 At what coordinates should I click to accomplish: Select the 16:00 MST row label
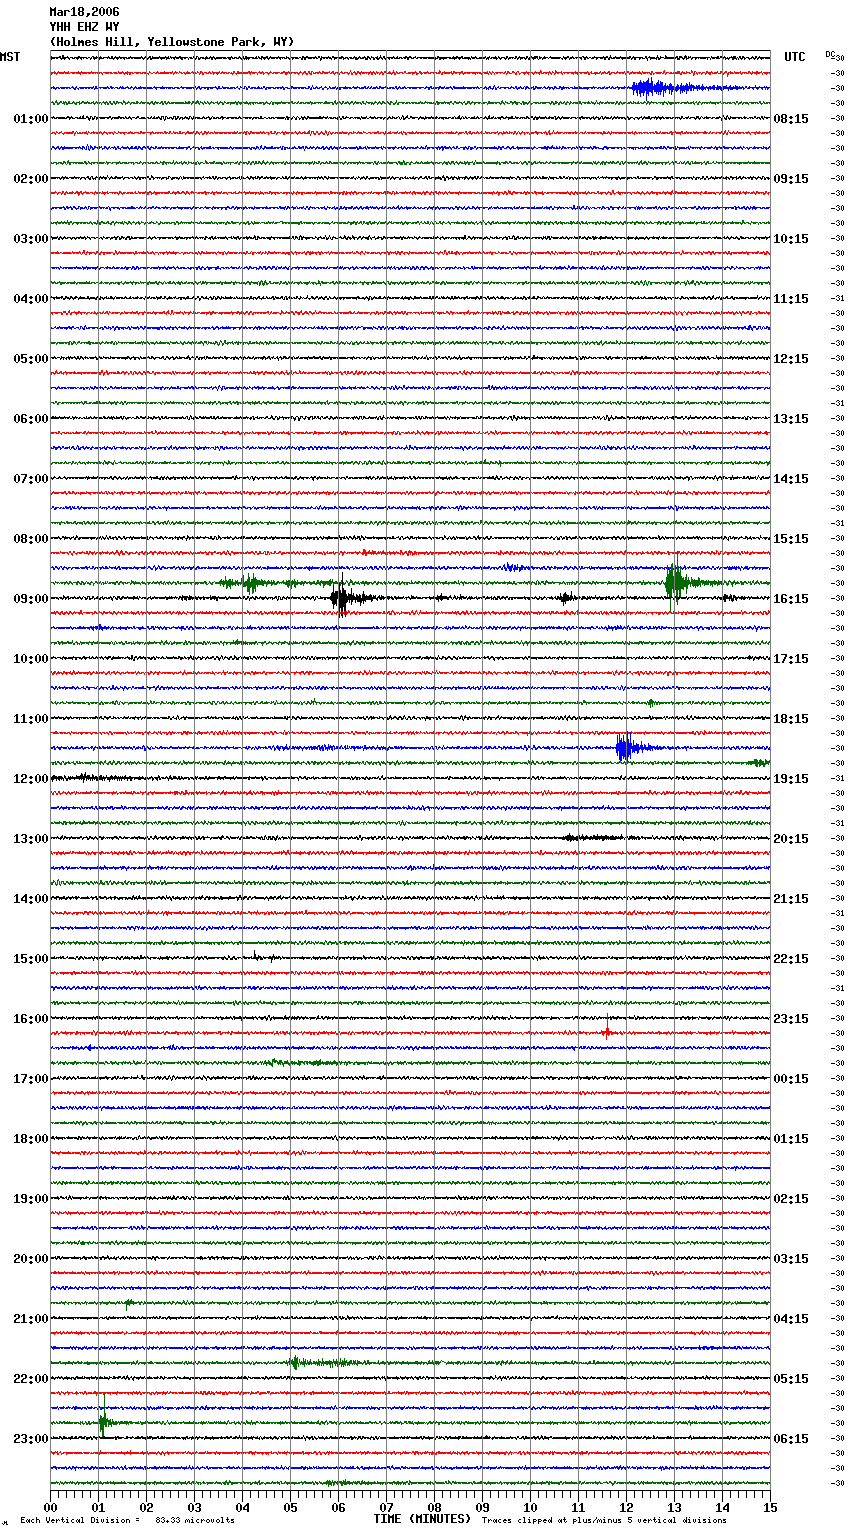(x=30, y=1019)
